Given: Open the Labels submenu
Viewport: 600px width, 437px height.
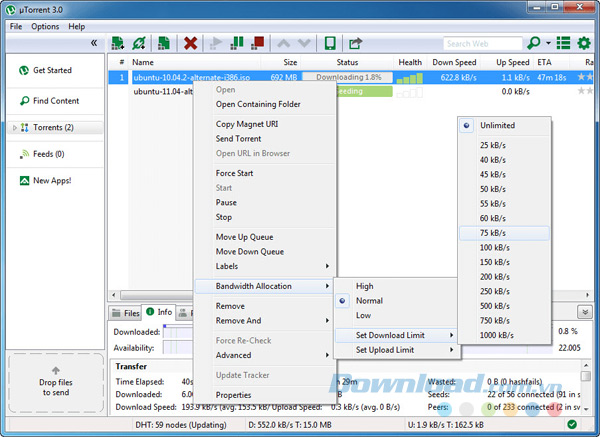Looking at the screenshot, I should tap(264, 266).
